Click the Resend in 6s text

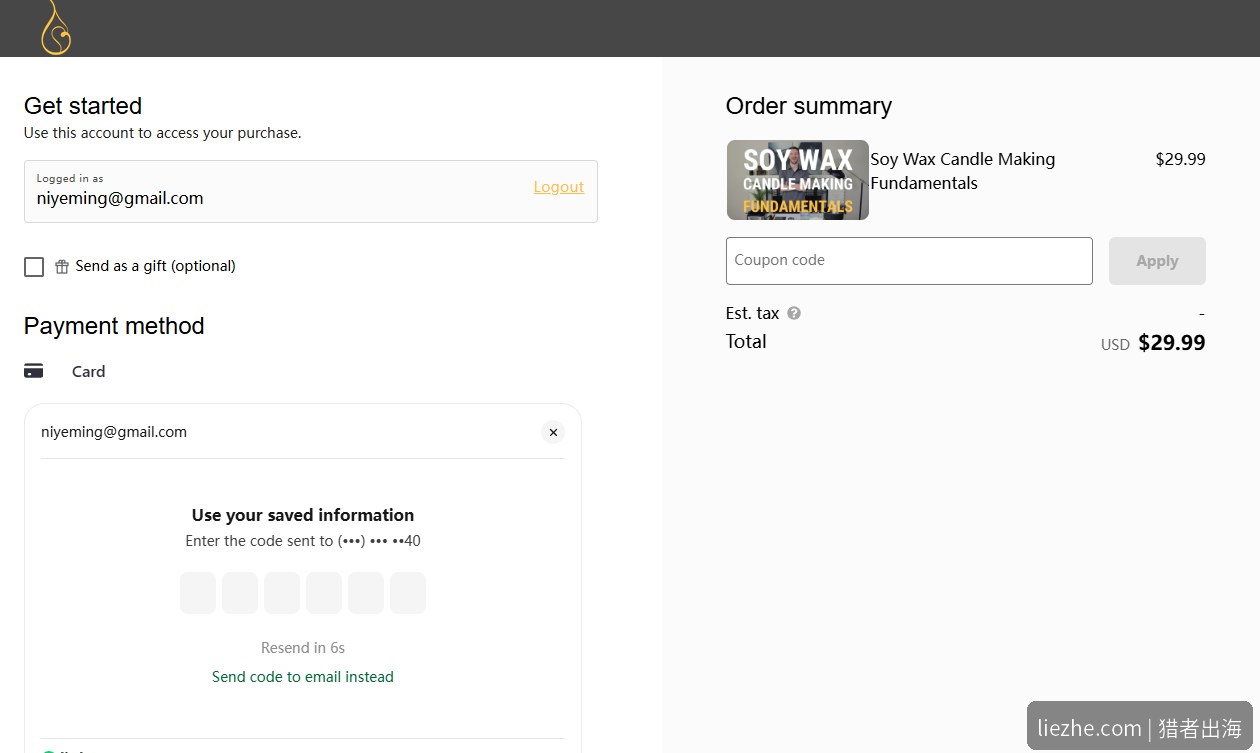pos(303,648)
